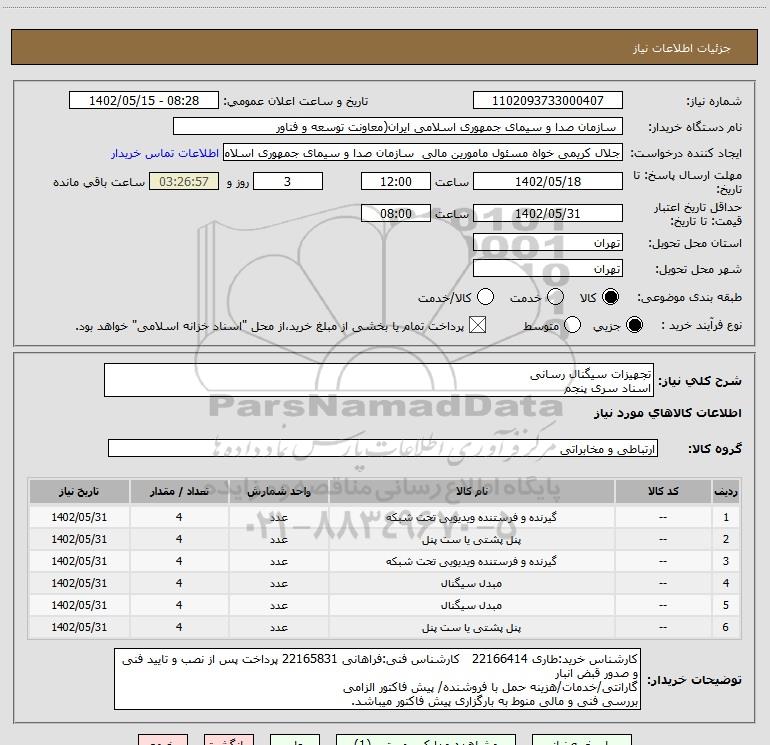The image size is (770, 745).
Task: Click the کد کالا column header
Action: 663,492
